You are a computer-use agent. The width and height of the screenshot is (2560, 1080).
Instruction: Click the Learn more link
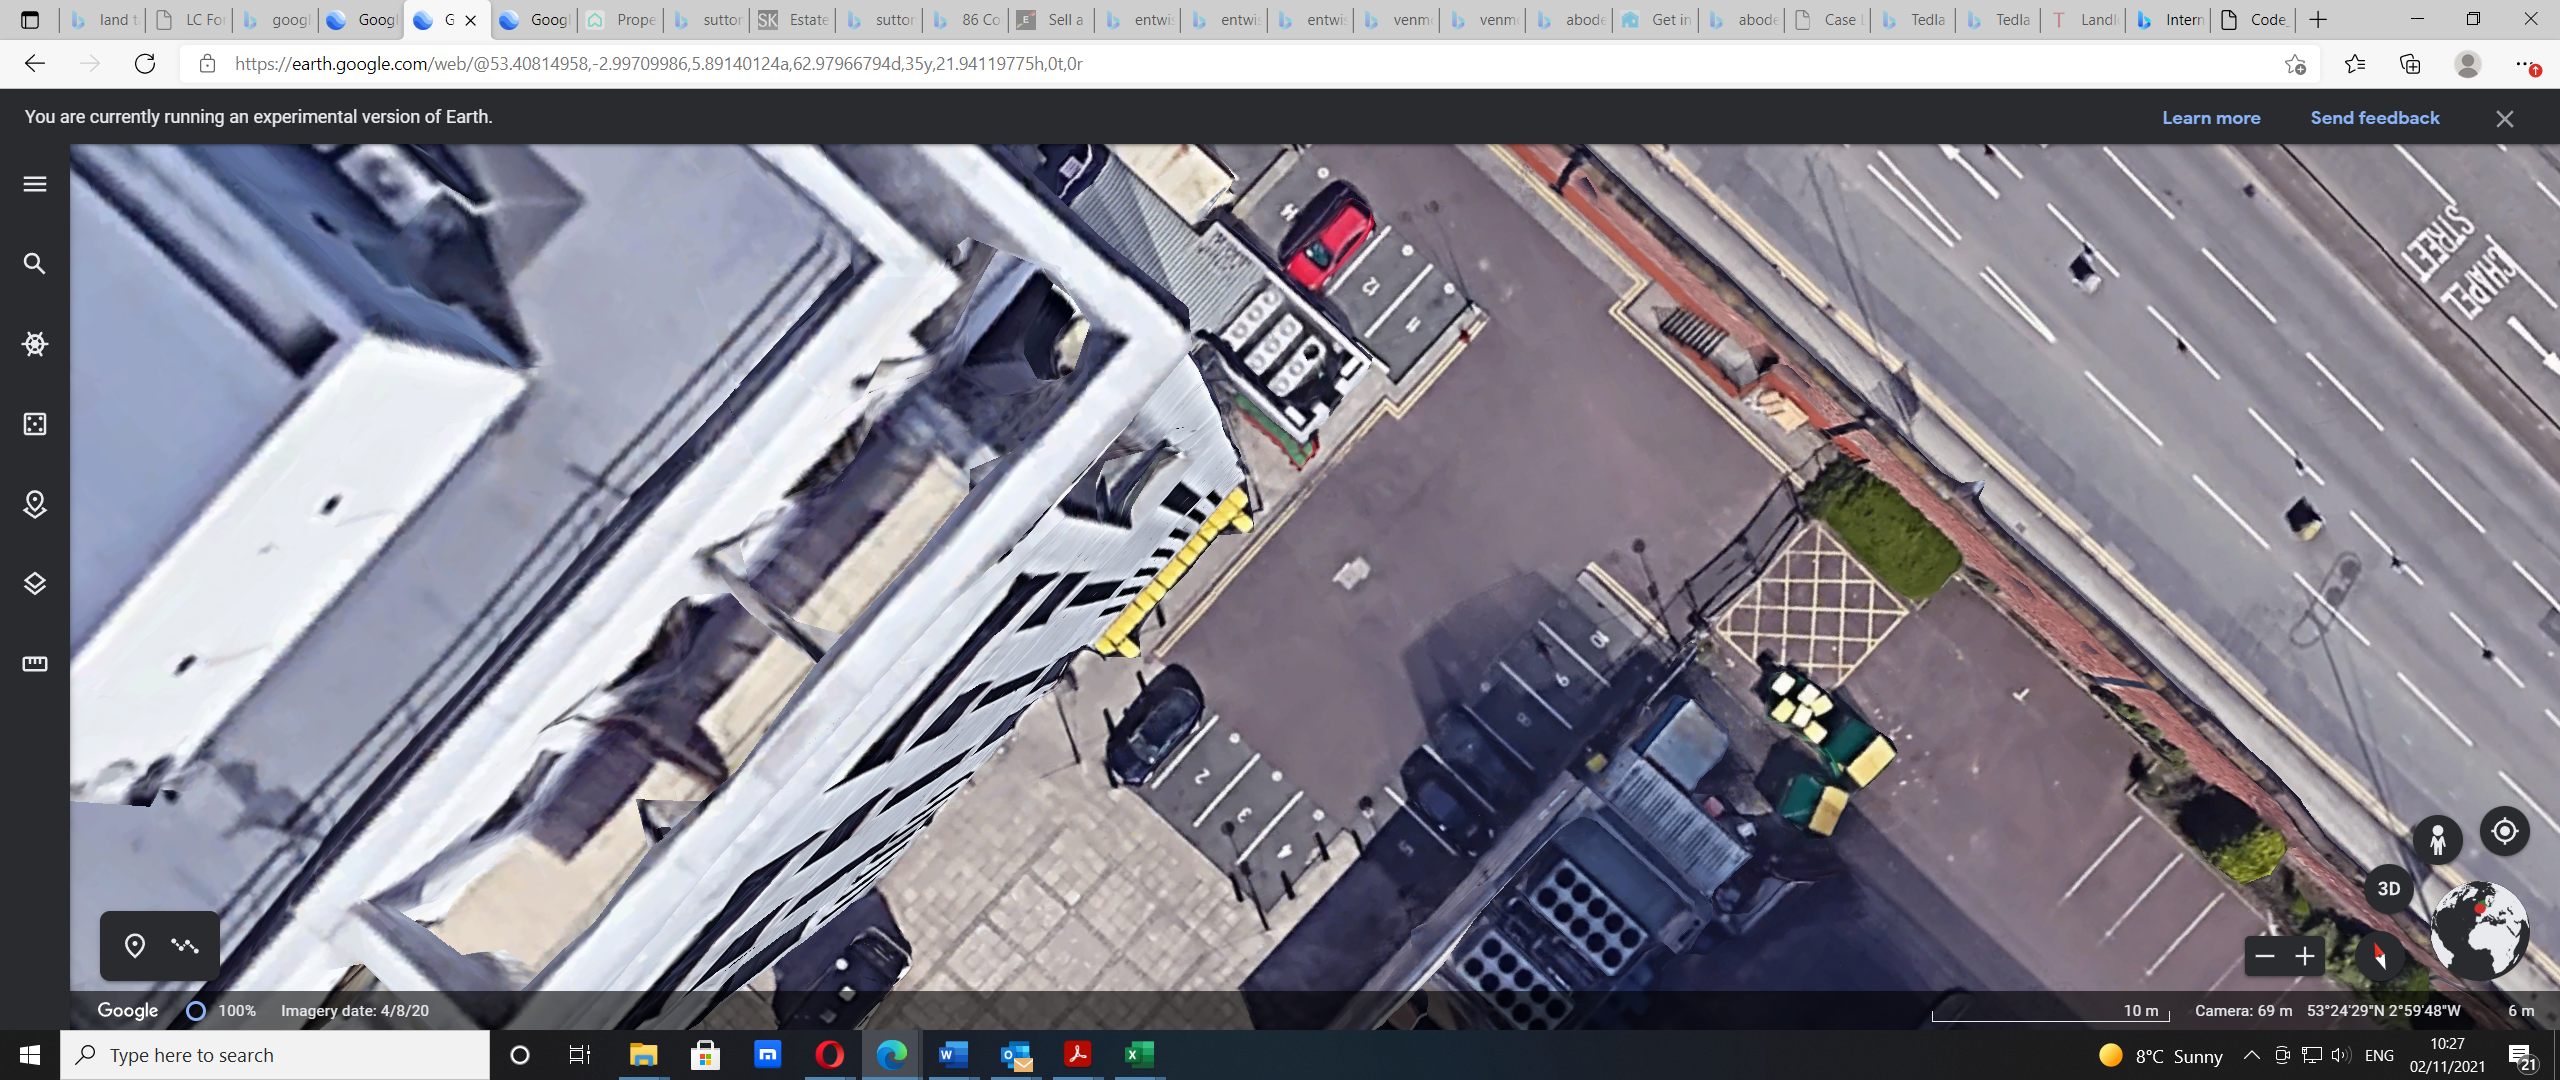[2211, 118]
